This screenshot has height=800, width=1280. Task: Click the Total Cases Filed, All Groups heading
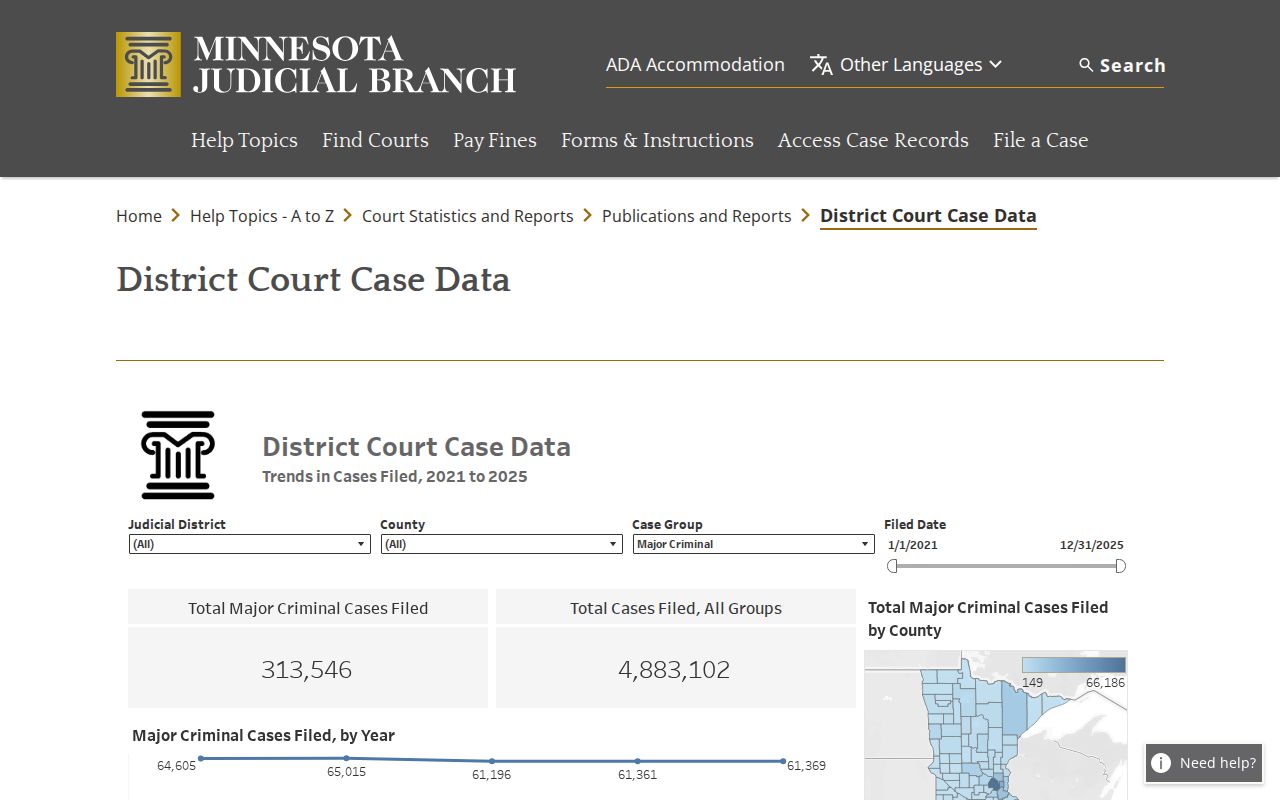pyautogui.click(x=676, y=608)
